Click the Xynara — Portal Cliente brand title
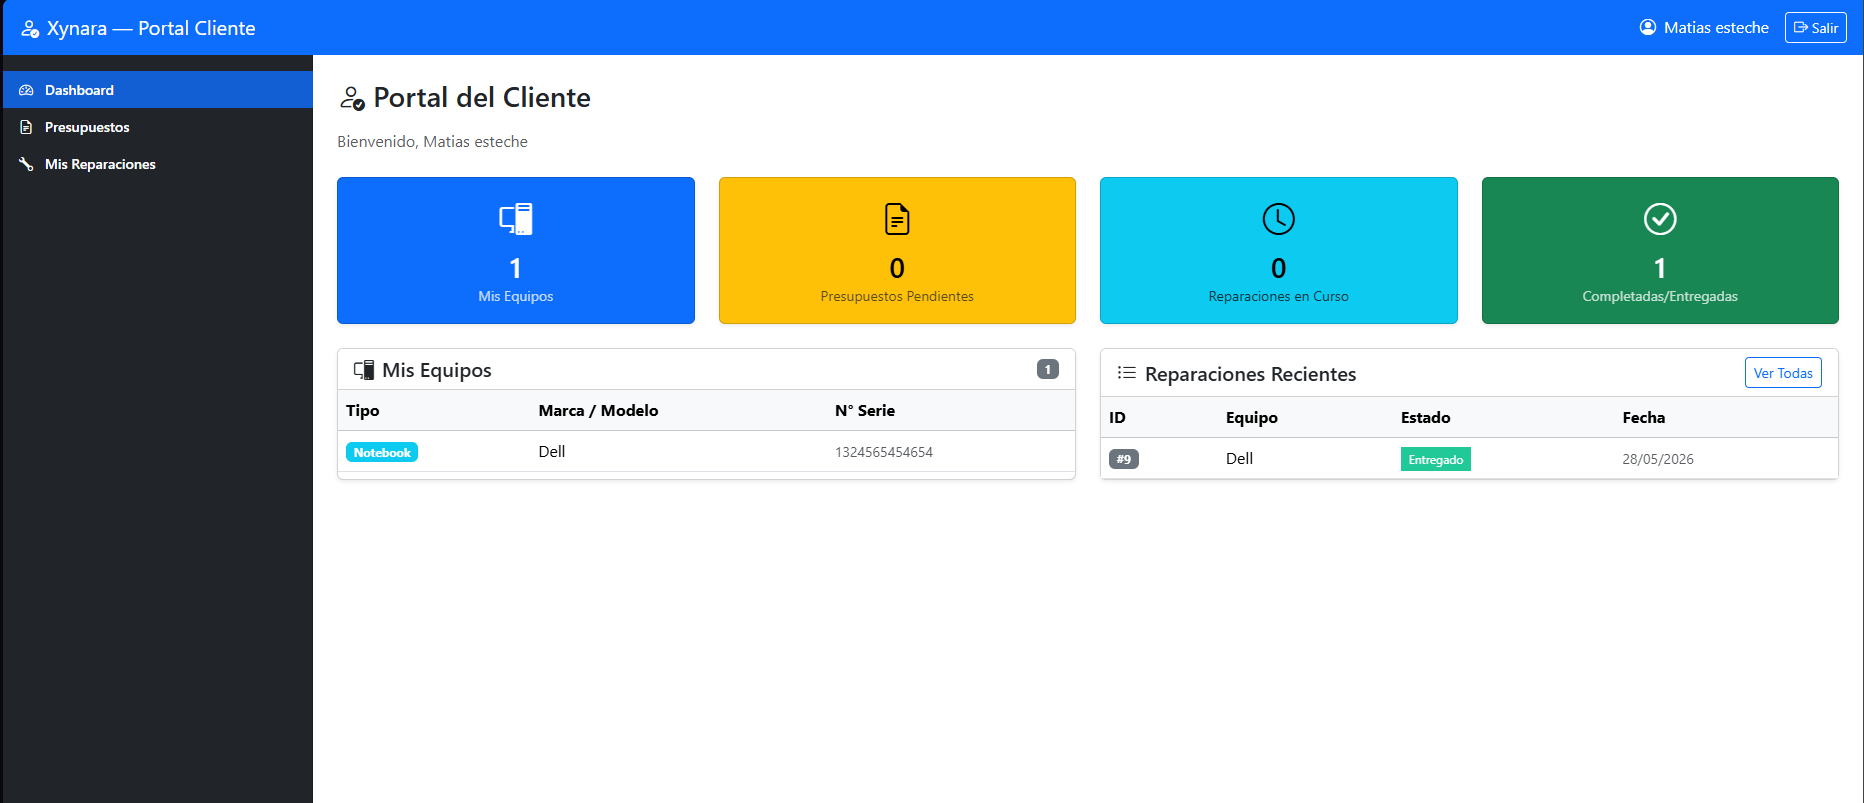This screenshot has height=803, width=1864. coord(151,28)
